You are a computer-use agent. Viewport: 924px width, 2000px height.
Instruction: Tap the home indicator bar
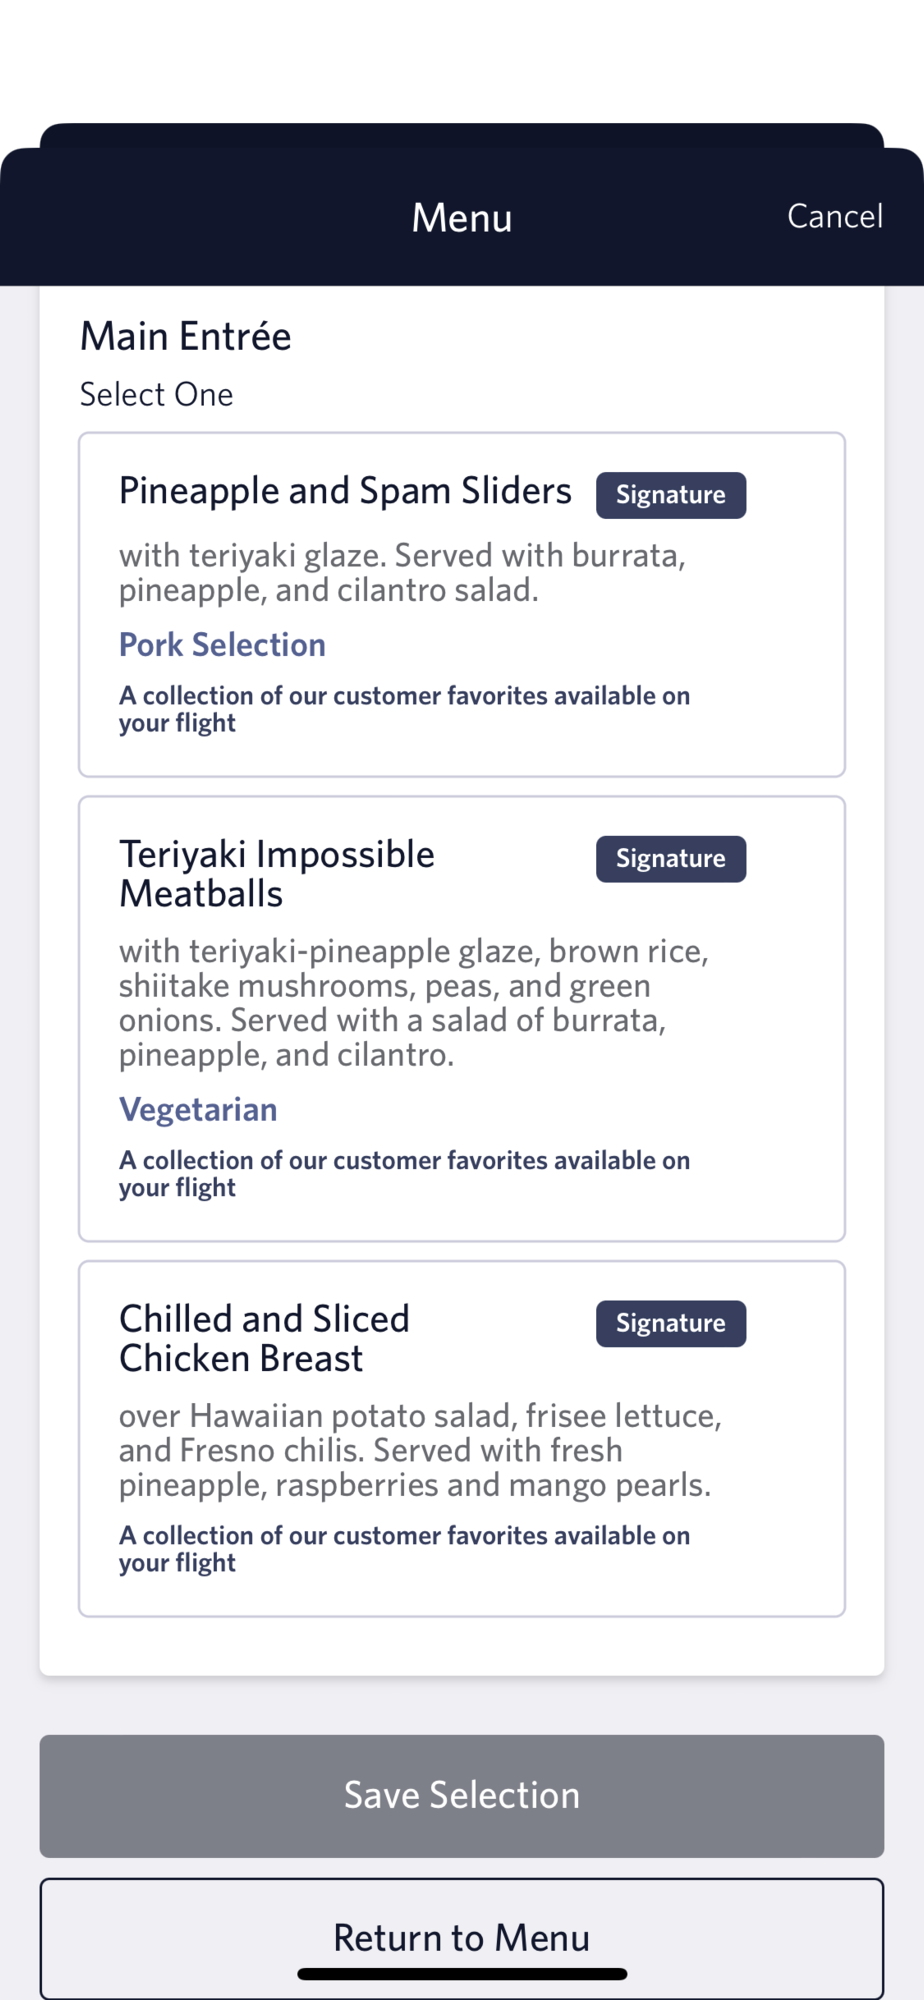pos(462,1974)
